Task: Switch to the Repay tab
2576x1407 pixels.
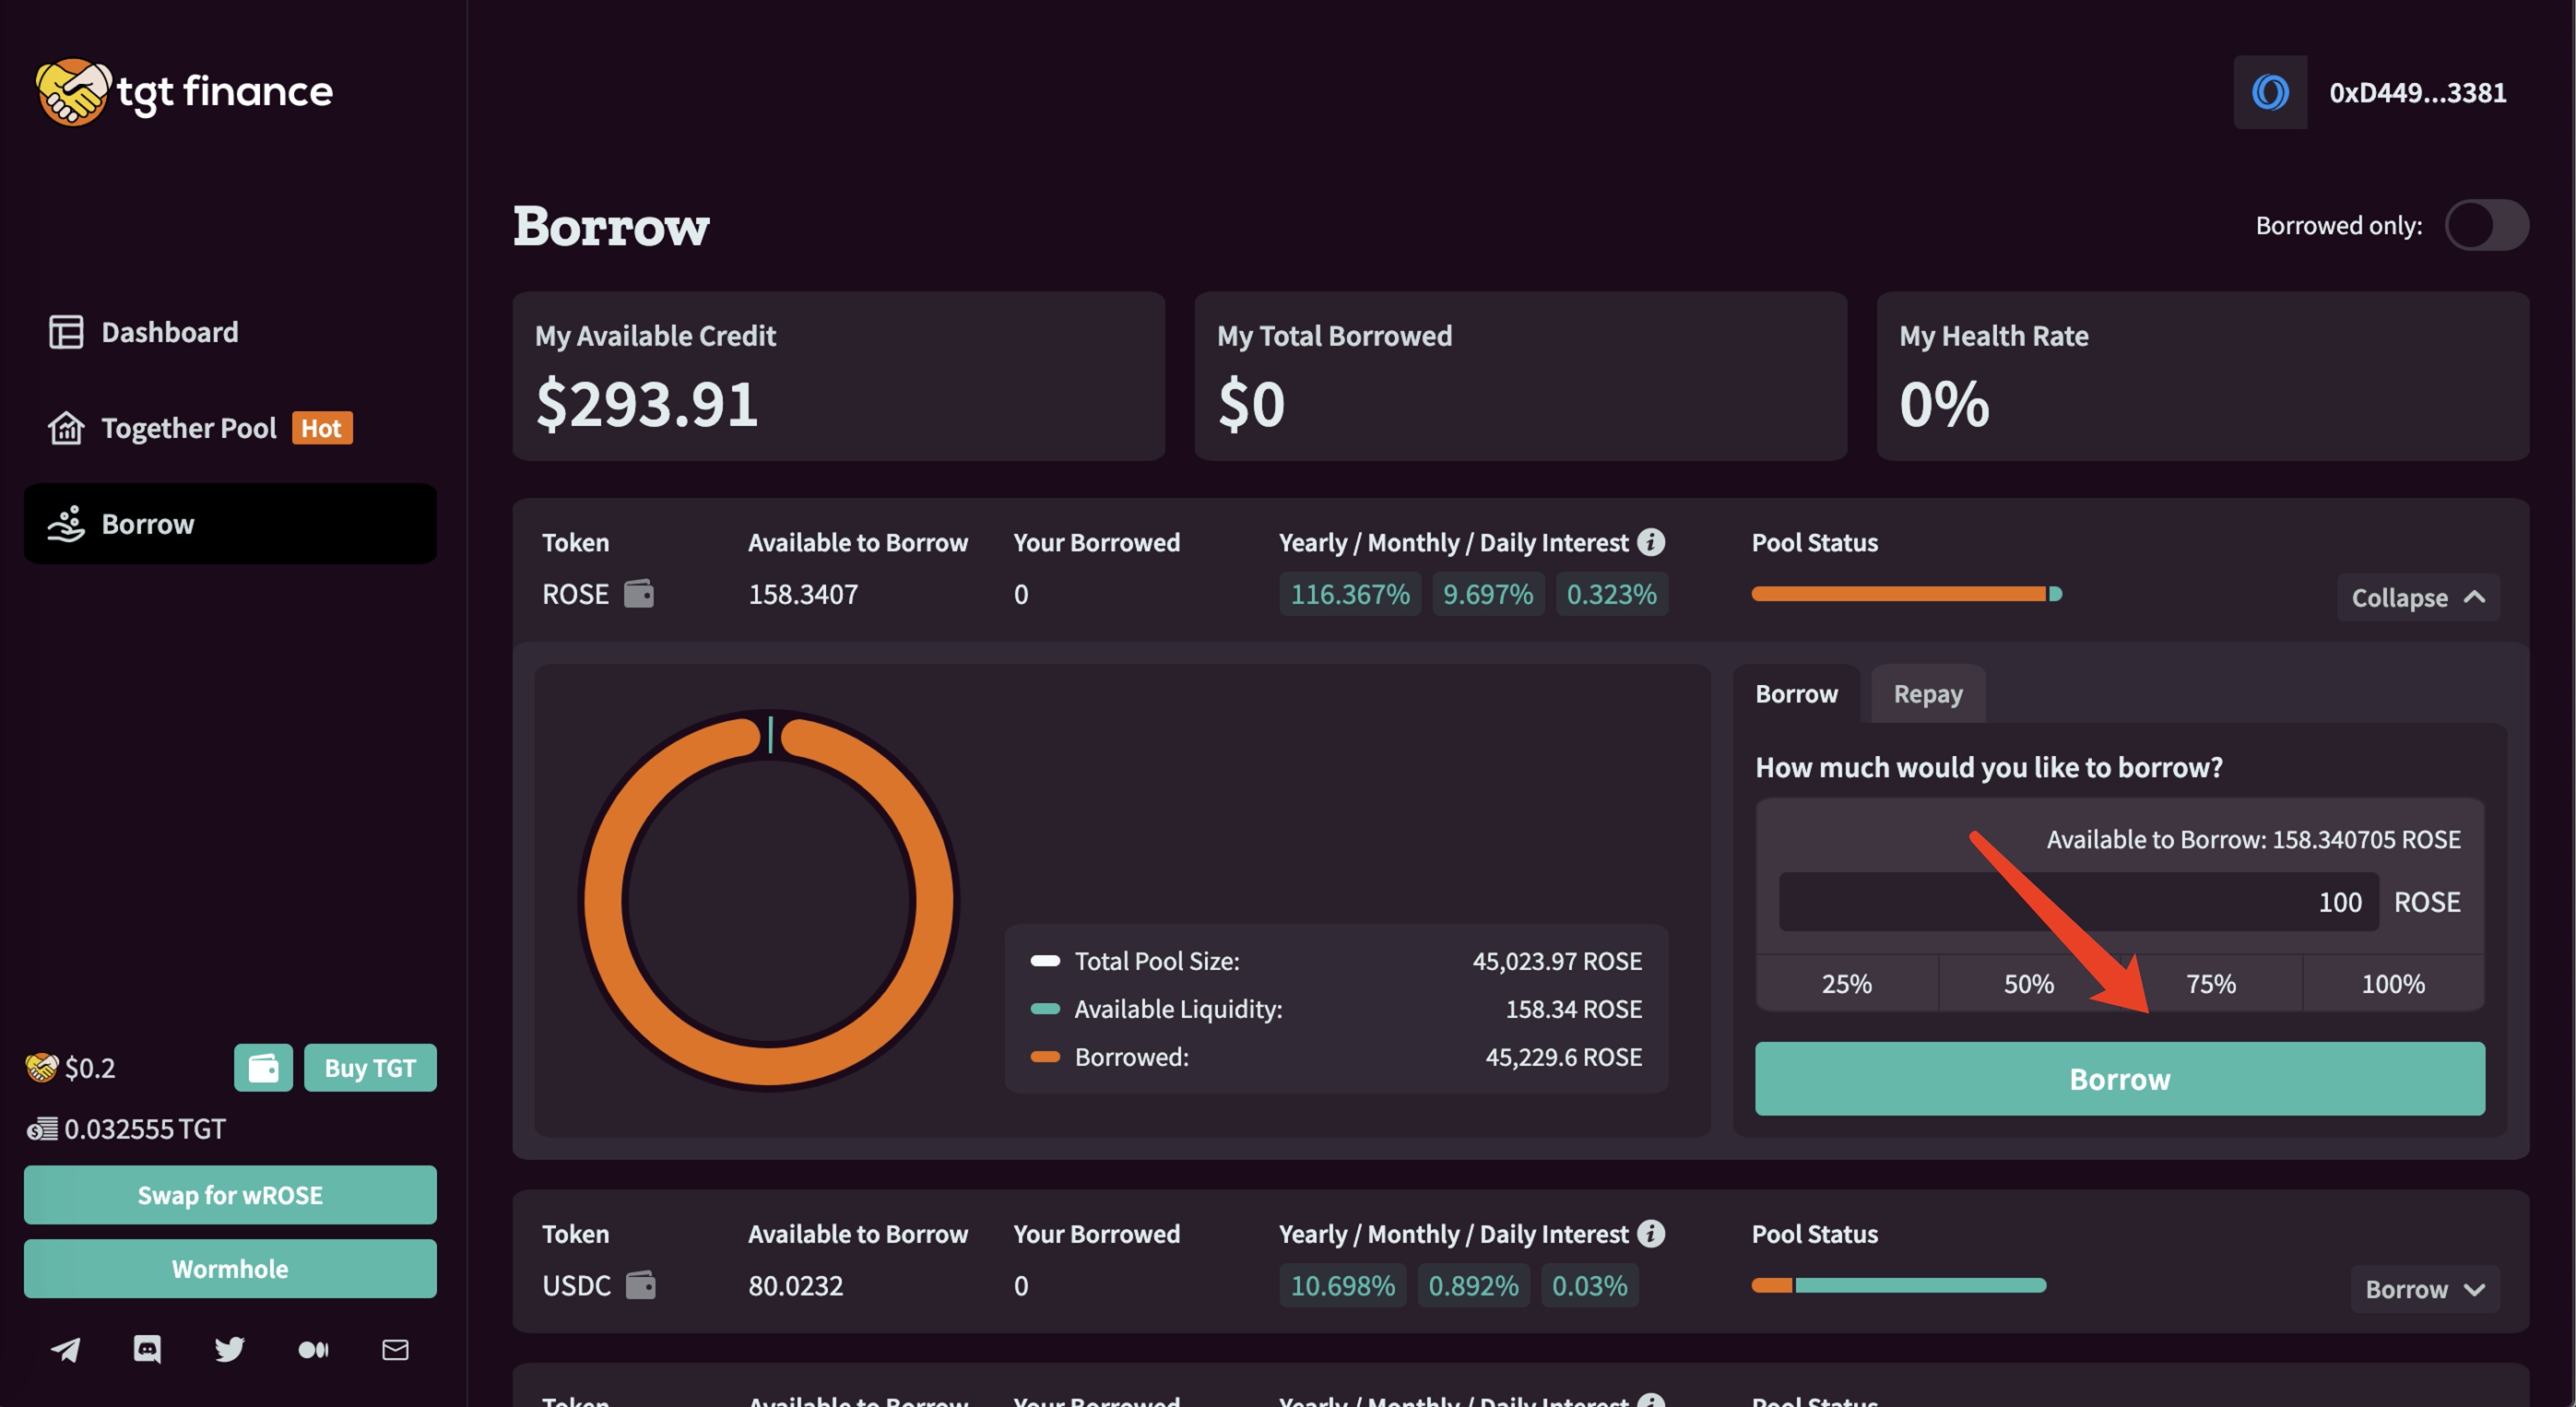Action: 1927,693
